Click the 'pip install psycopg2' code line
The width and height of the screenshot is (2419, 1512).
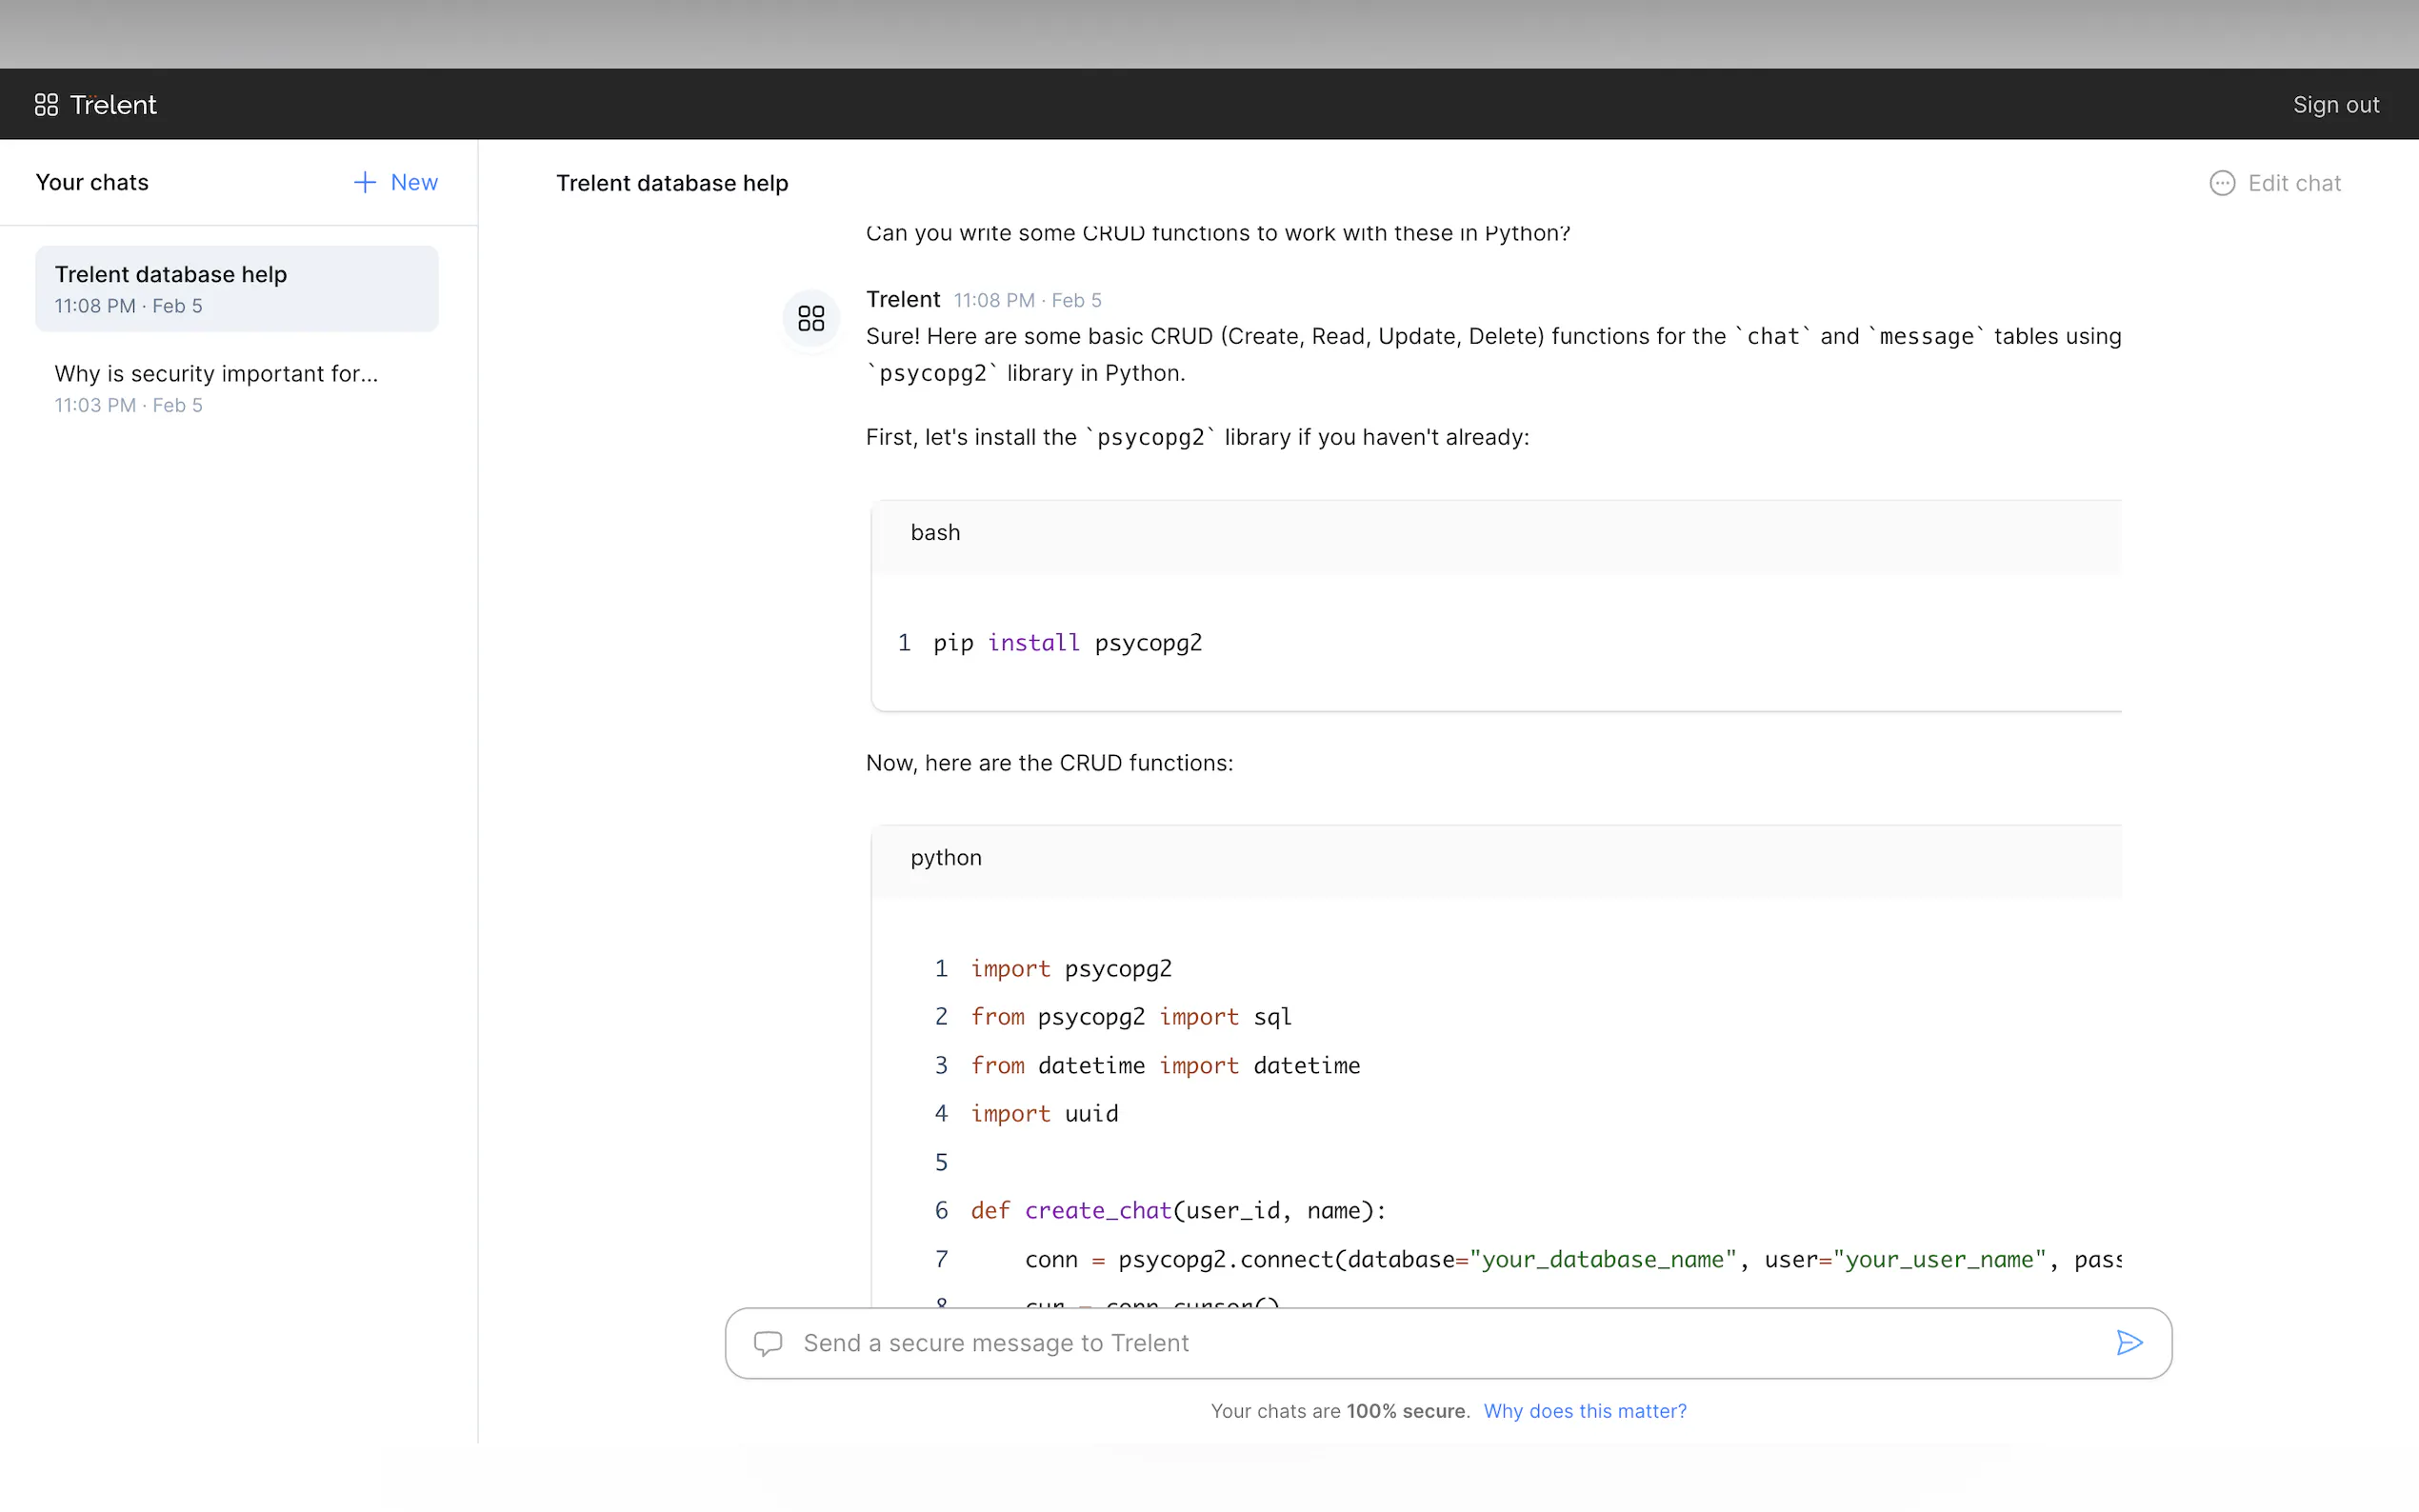click(1067, 643)
